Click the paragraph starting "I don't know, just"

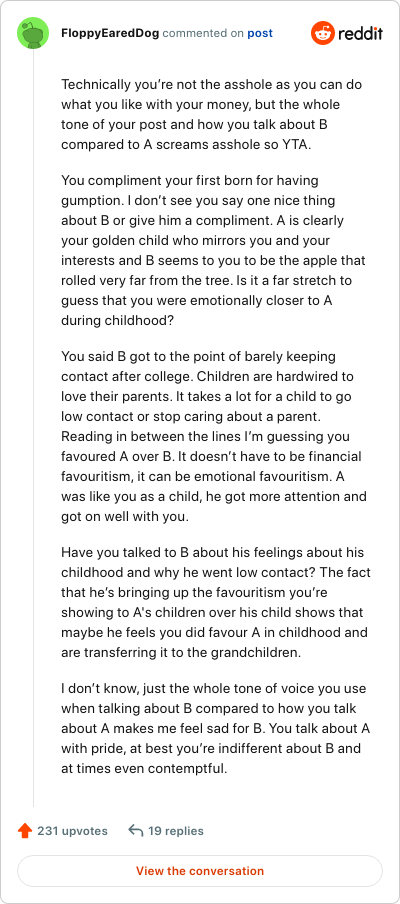pos(216,728)
